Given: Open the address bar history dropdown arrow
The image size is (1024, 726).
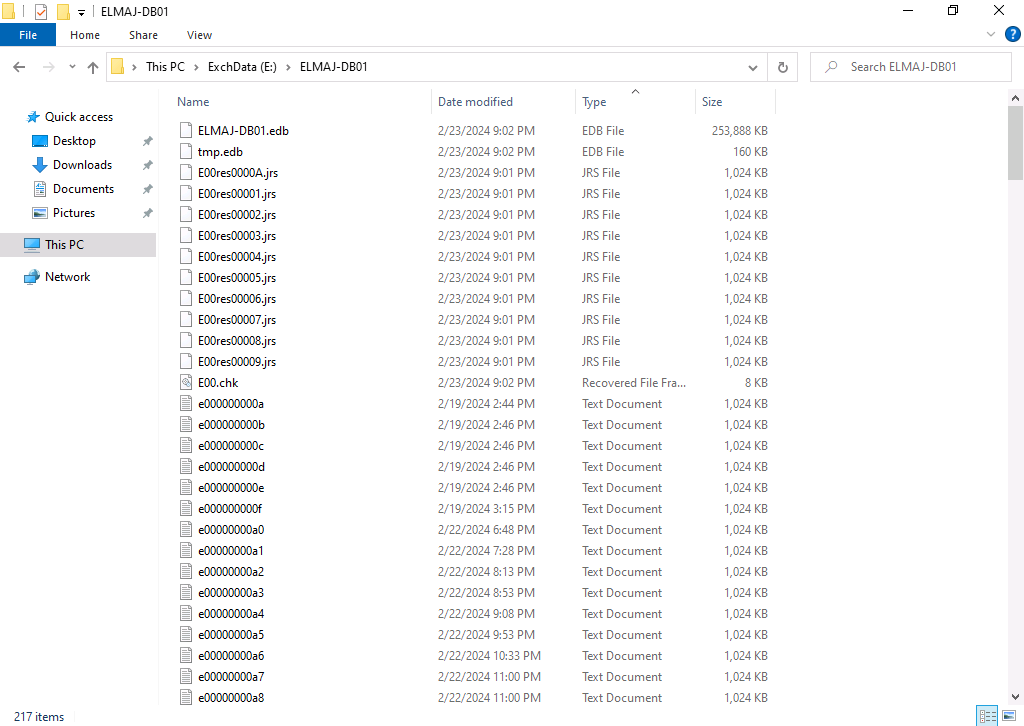Looking at the screenshot, I should pyautogui.click(x=753, y=66).
